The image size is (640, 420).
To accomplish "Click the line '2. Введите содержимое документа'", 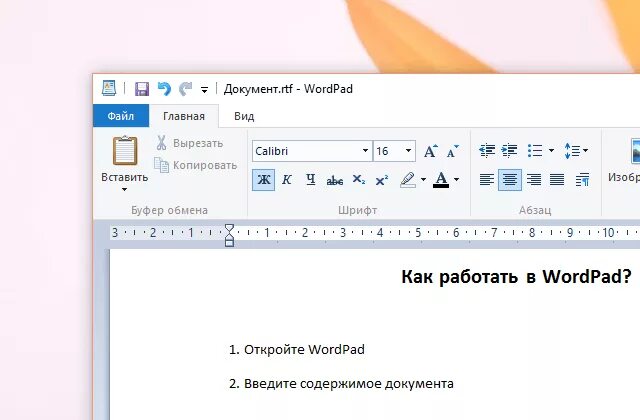I will [x=341, y=384].
